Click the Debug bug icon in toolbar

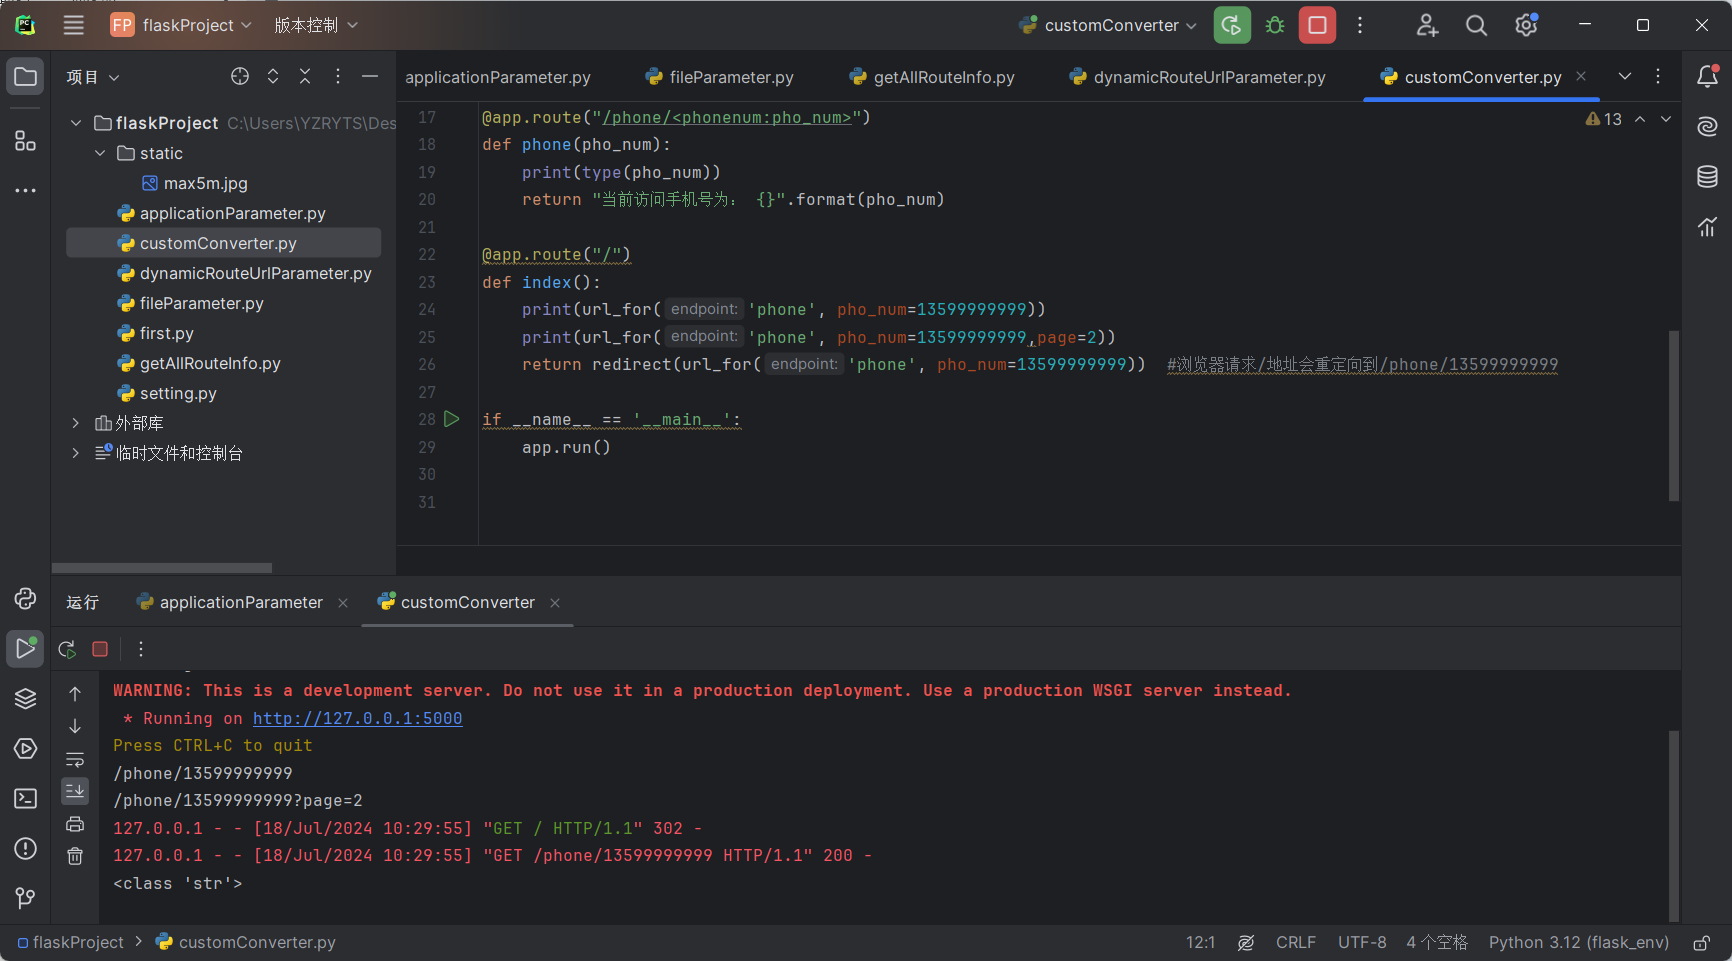point(1275,25)
